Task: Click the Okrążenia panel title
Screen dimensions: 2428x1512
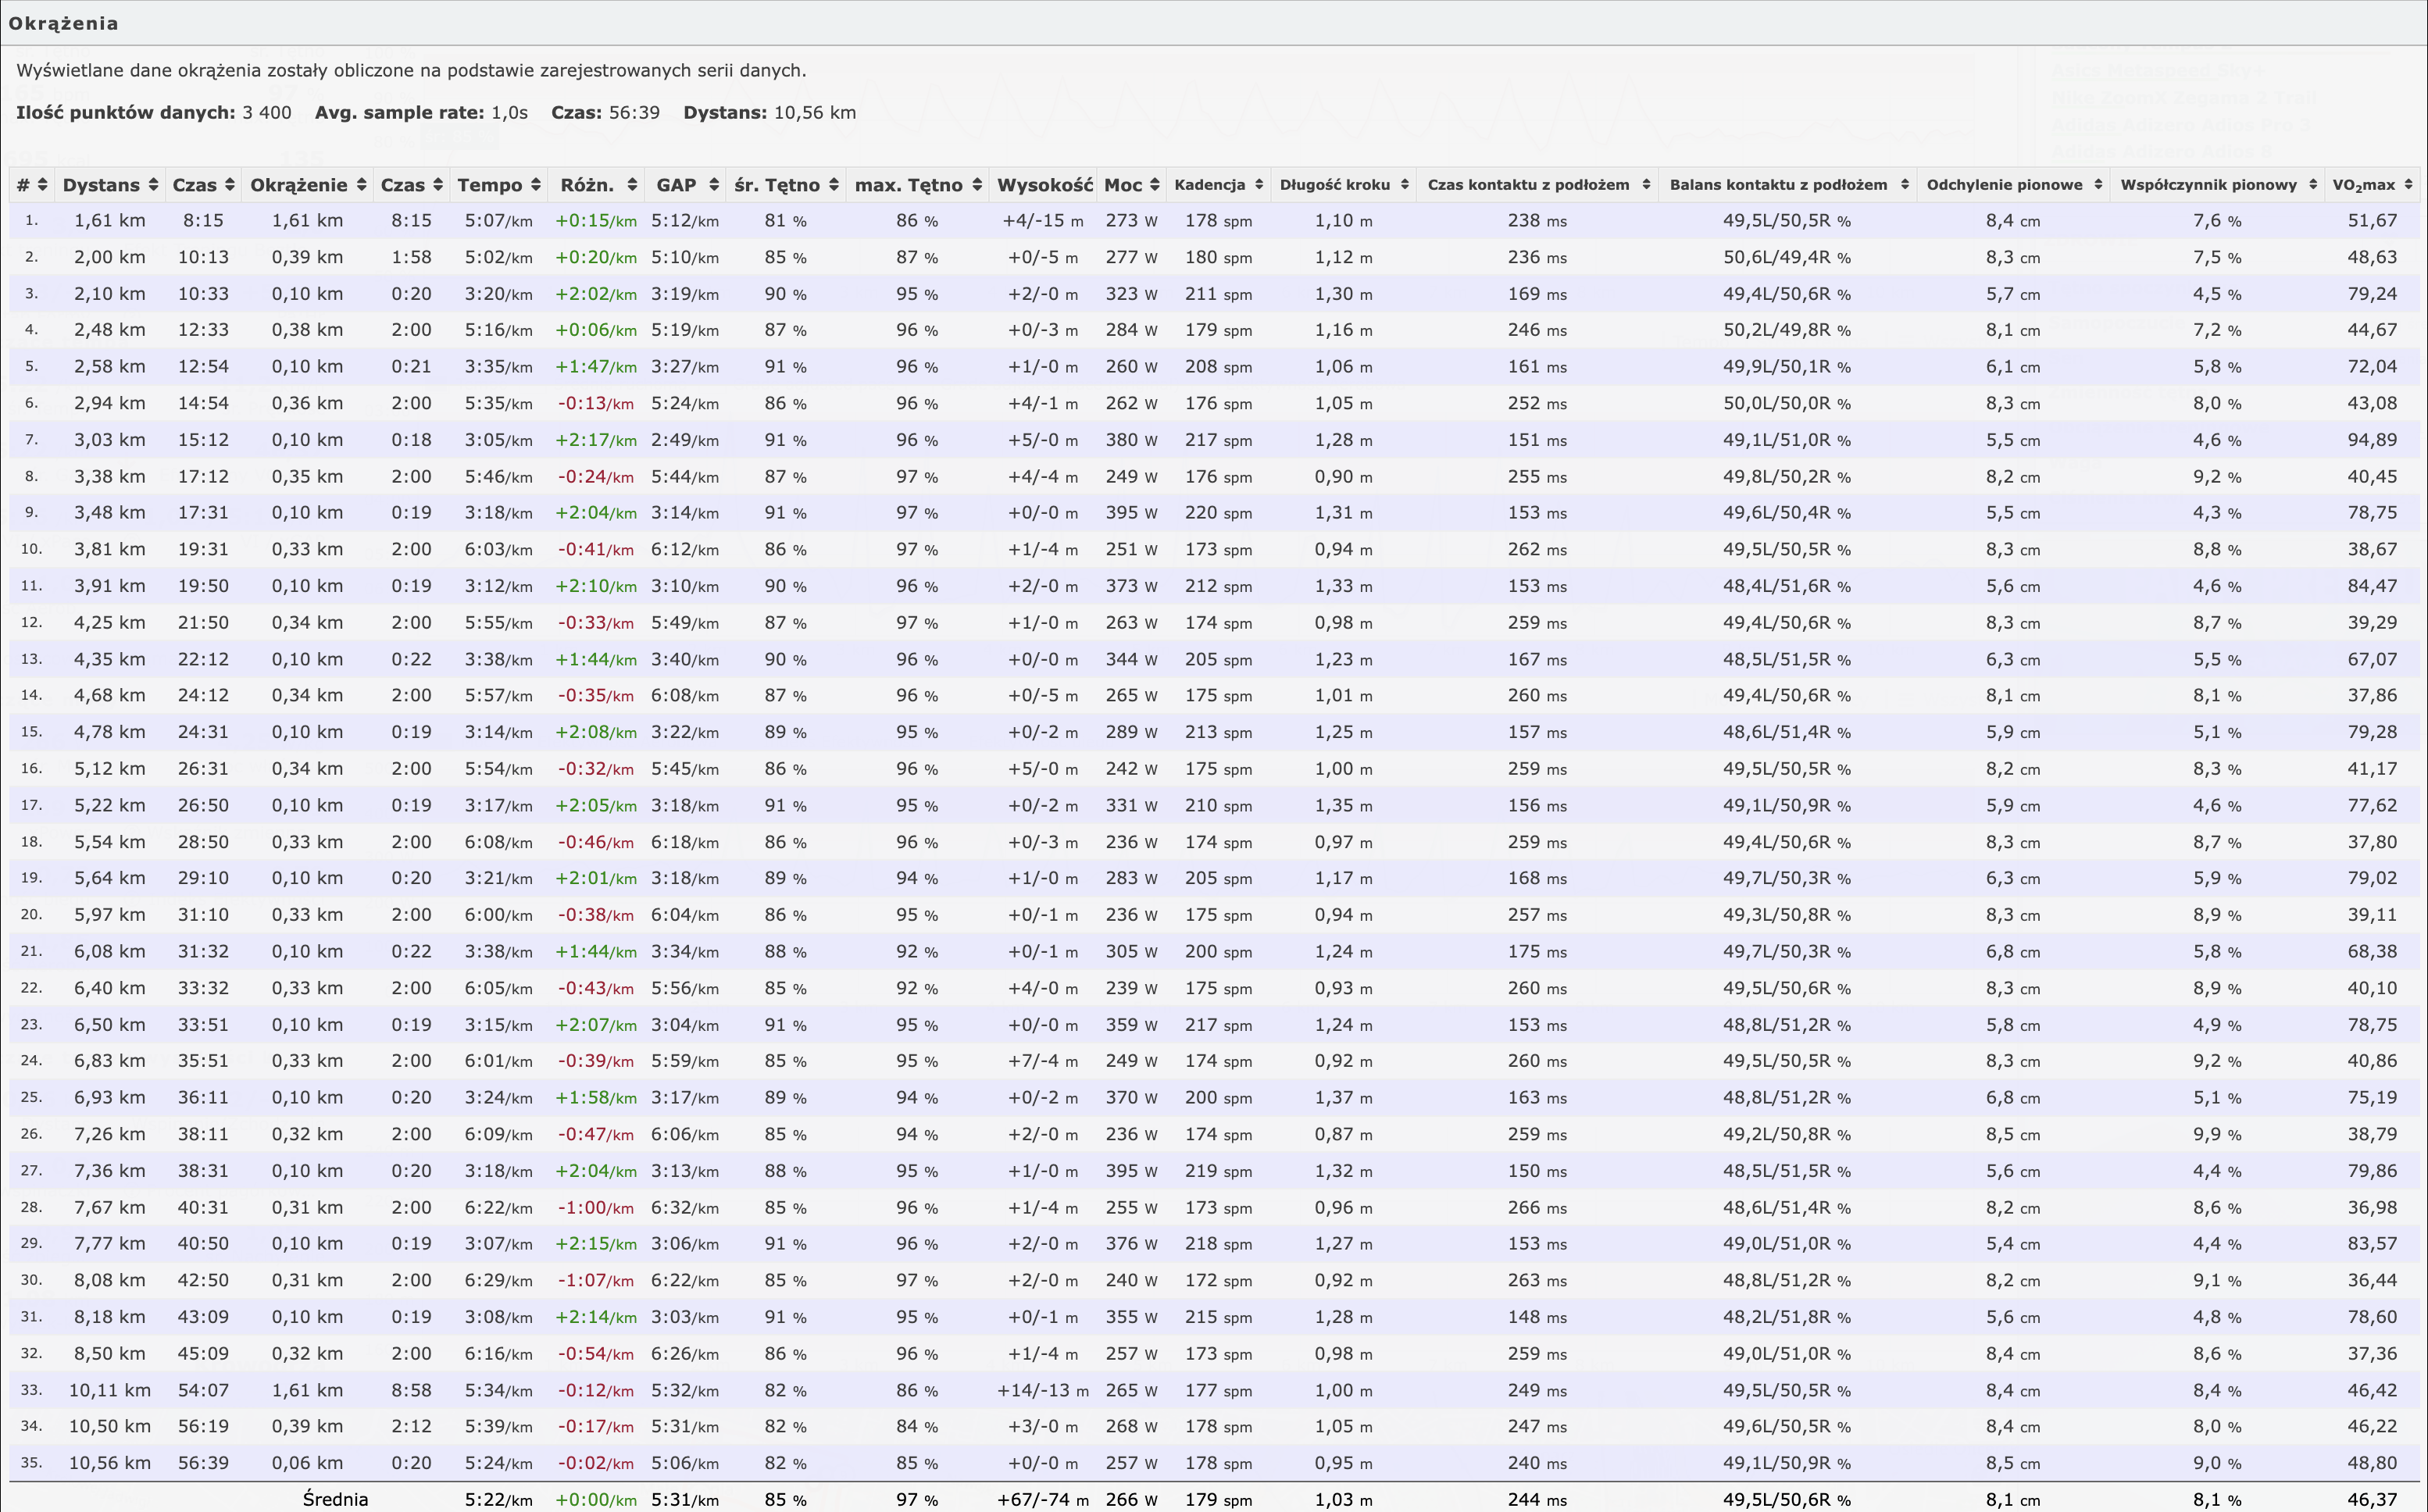Action: tap(63, 23)
